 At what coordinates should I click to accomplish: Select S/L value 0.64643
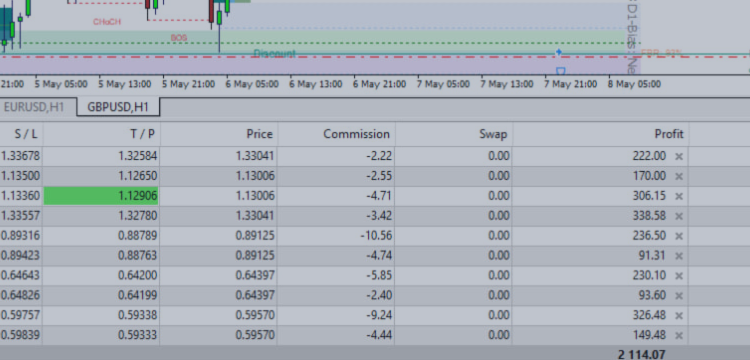point(21,276)
